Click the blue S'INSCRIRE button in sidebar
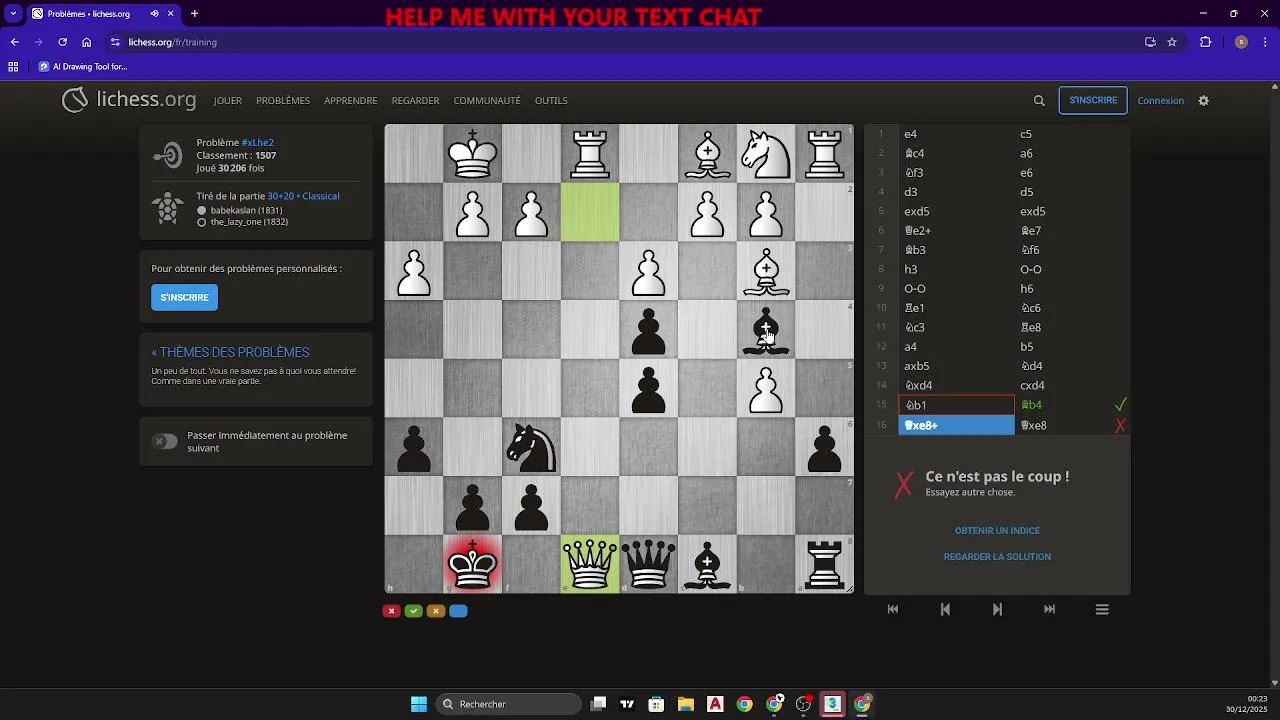 point(184,297)
